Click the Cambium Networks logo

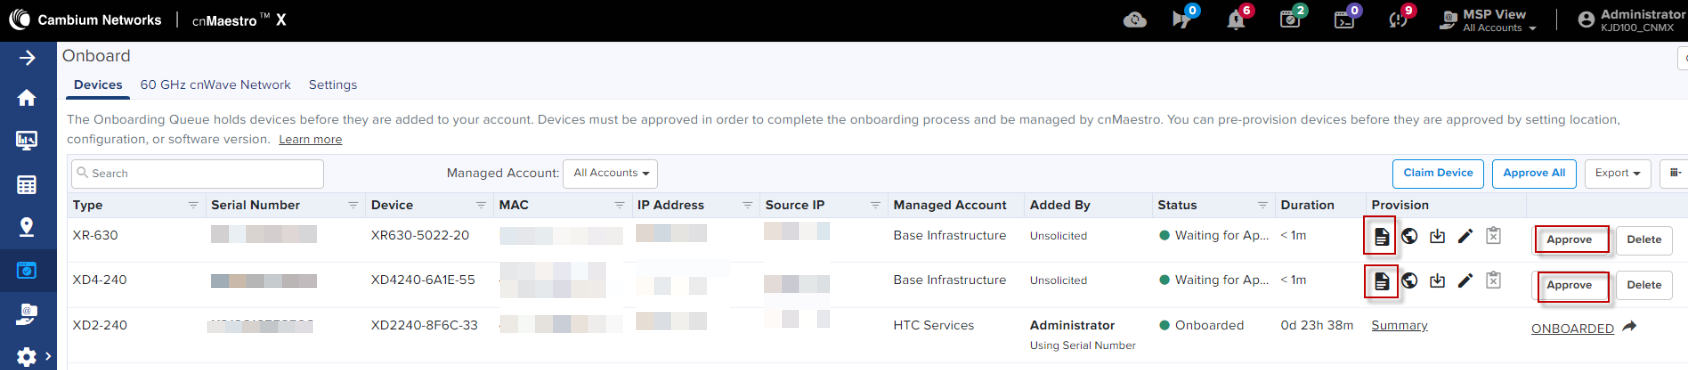[x=85, y=20]
